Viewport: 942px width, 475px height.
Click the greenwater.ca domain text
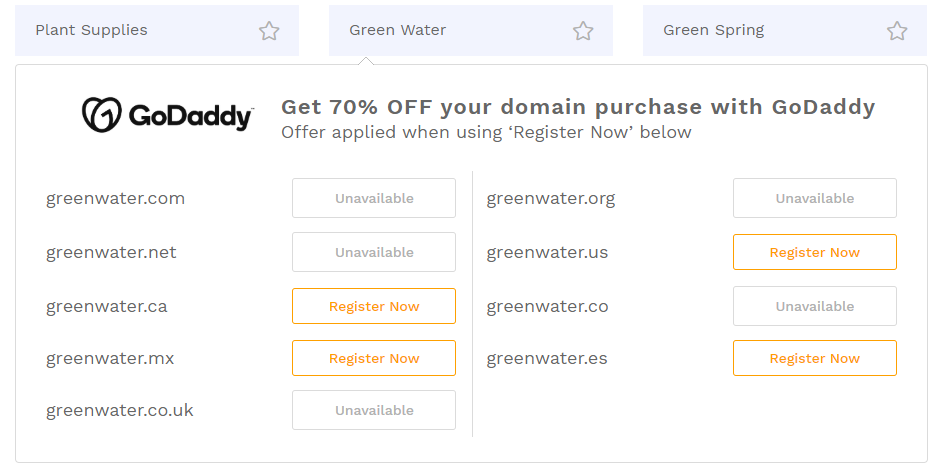pos(107,306)
